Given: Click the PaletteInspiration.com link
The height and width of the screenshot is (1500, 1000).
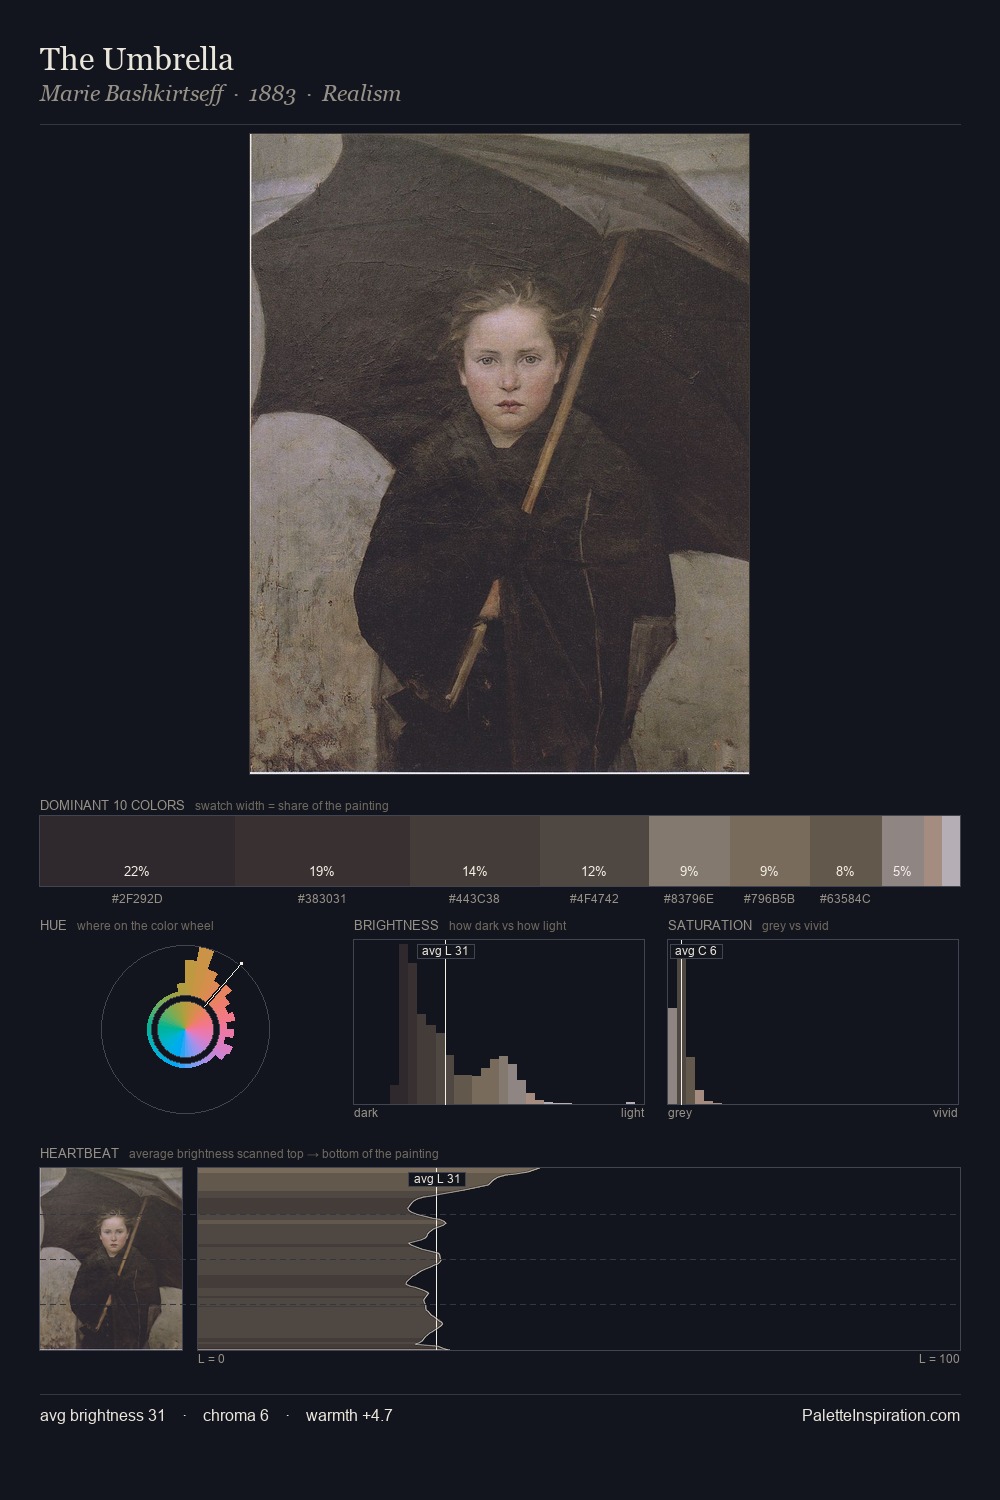Looking at the screenshot, I should [x=881, y=1415].
